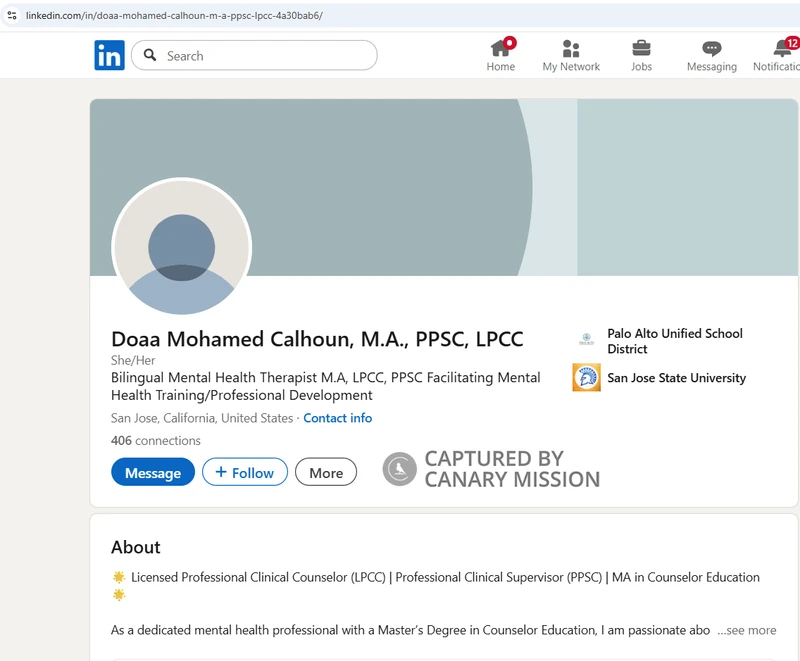Open the Contact info link

pyautogui.click(x=337, y=418)
